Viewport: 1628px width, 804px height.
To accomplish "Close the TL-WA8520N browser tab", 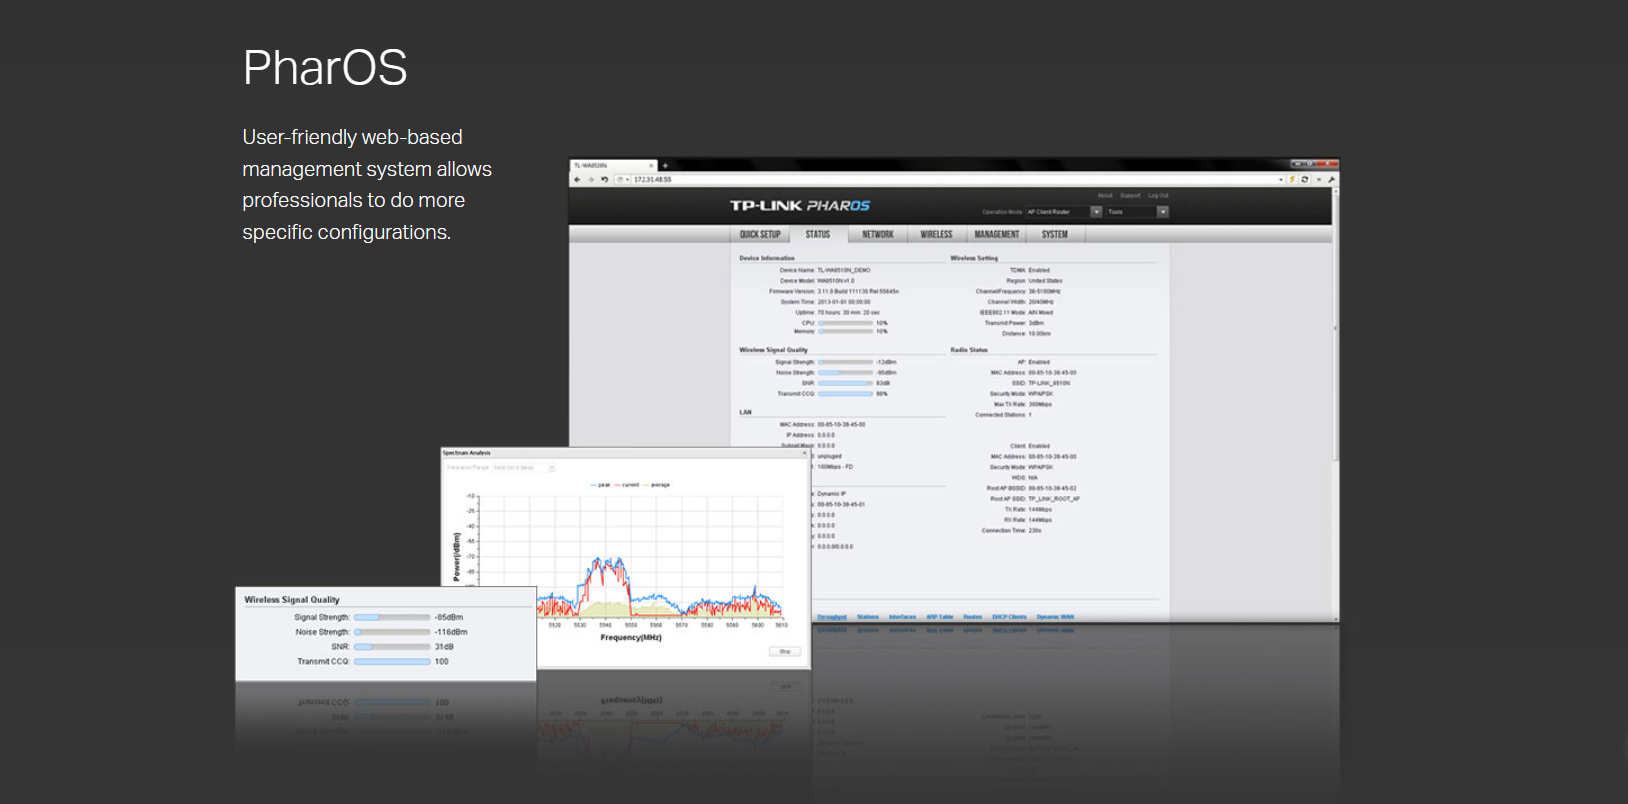I will coord(651,166).
